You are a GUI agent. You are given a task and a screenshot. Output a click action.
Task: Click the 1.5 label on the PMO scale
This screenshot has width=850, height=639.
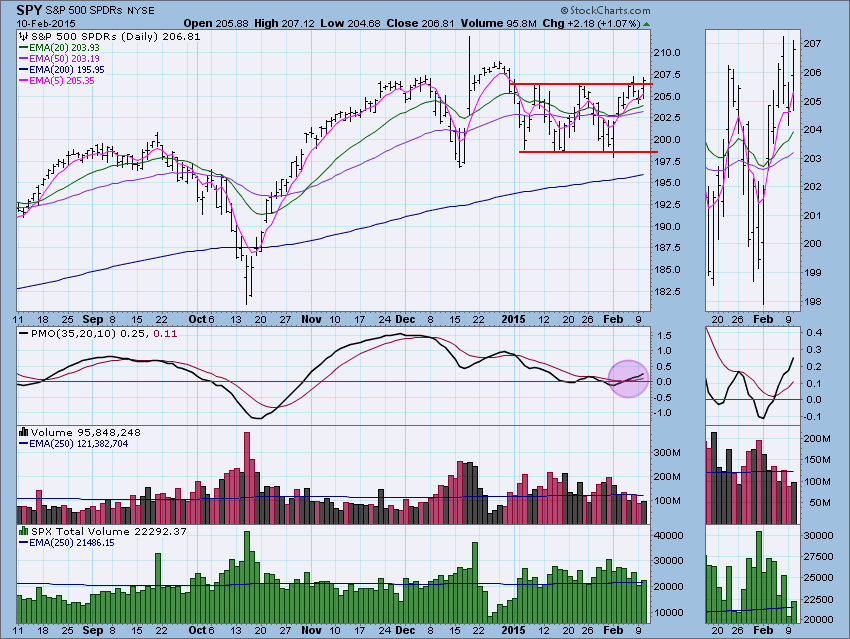[x=665, y=336]
